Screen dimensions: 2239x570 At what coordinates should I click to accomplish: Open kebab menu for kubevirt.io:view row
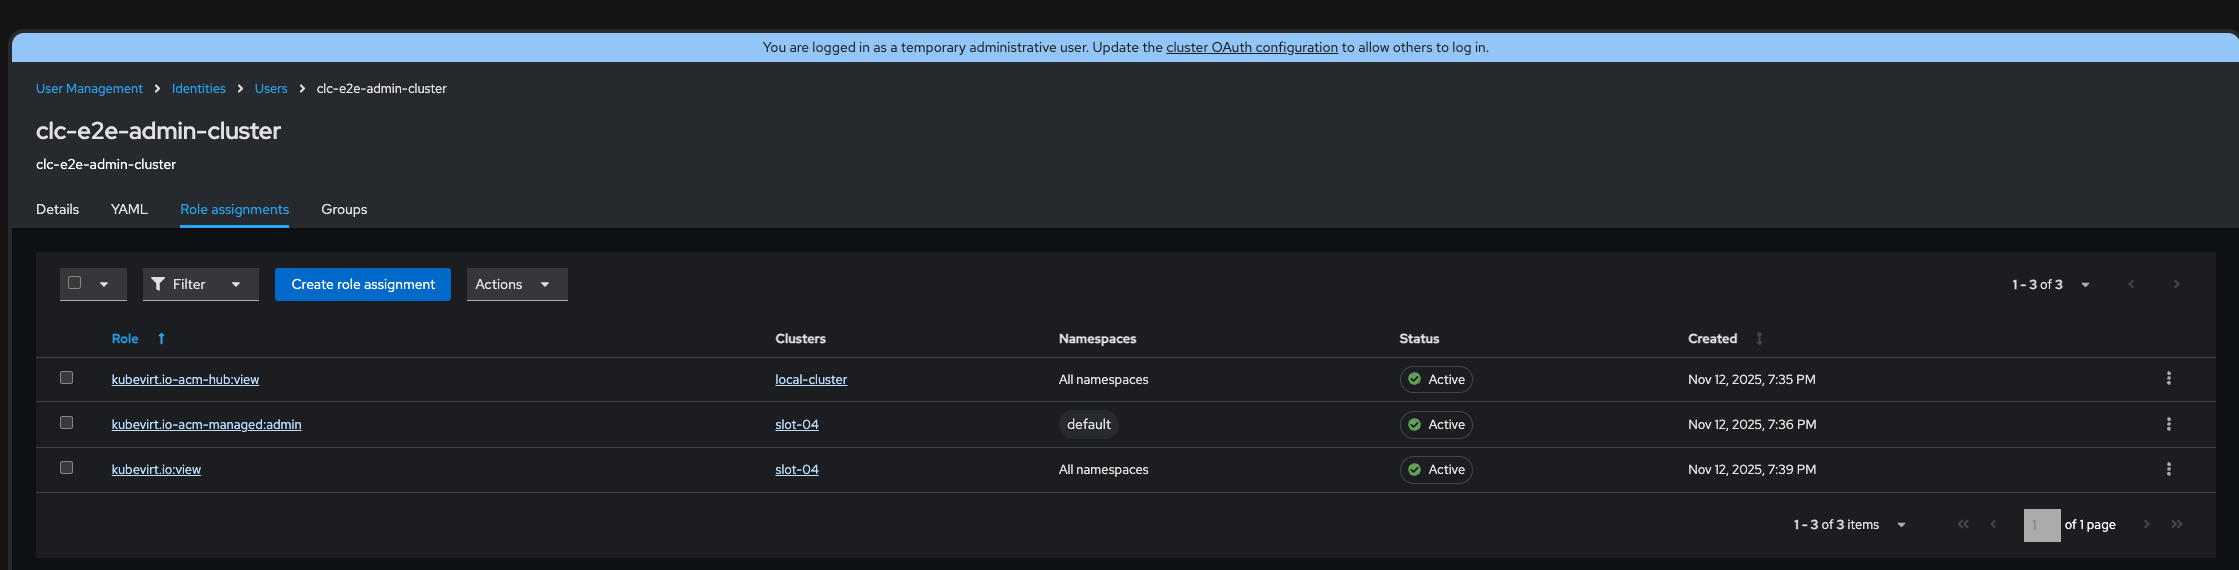2168,469
